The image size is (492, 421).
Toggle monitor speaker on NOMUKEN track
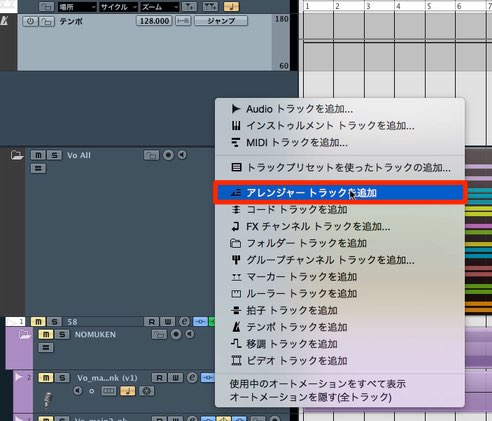(190, 334)
